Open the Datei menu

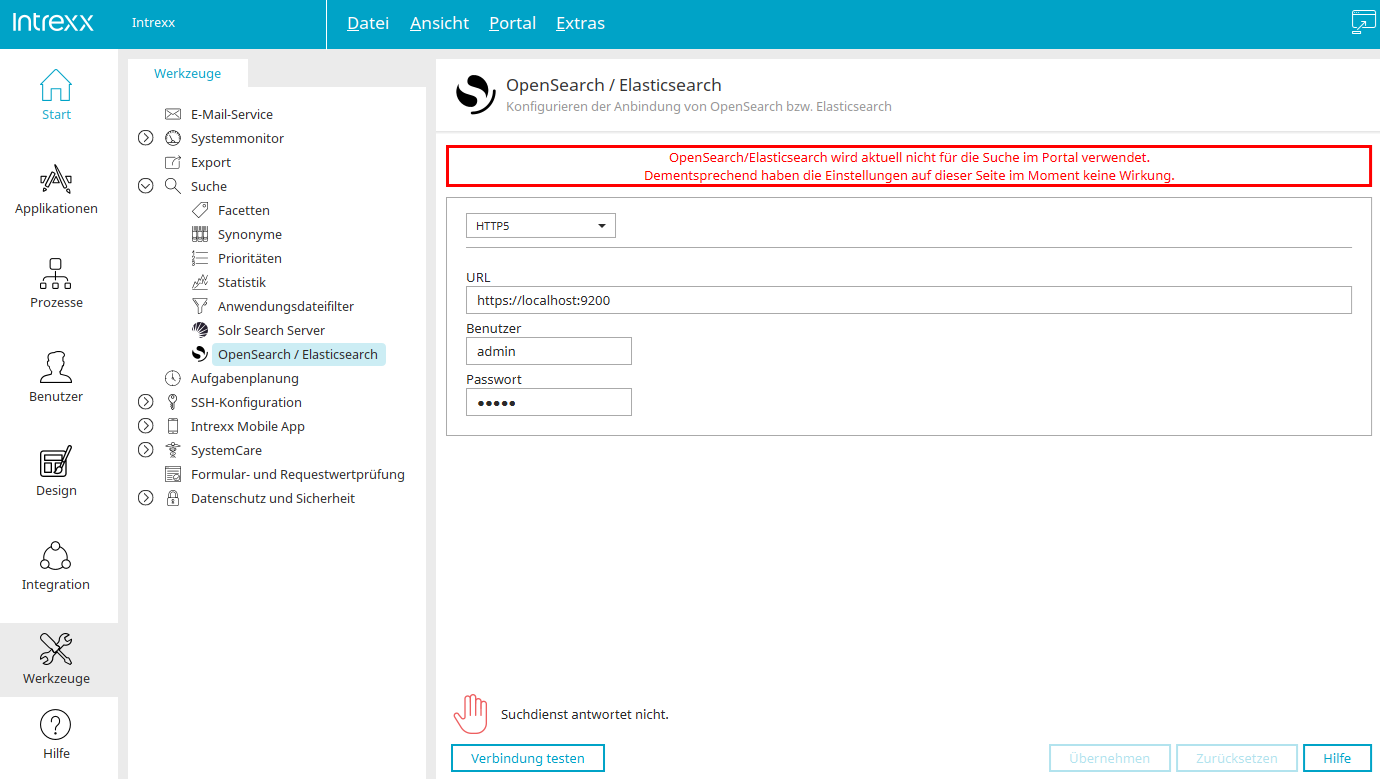pos(368,23)
